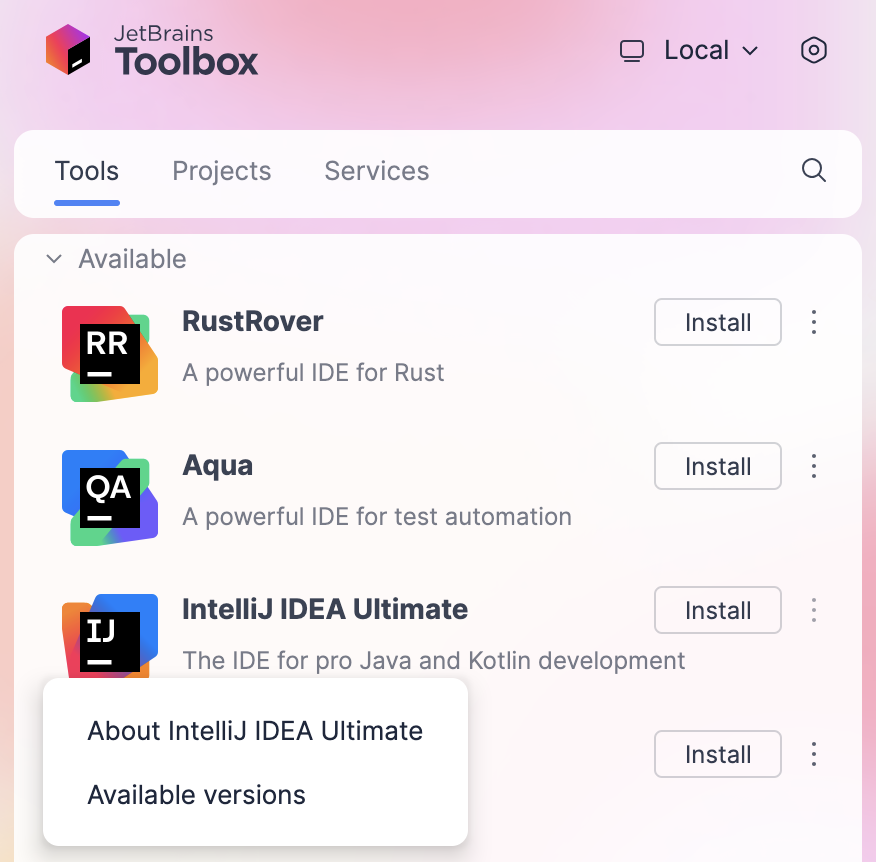Click the Aqua application icon

click(x=109, y=497)
